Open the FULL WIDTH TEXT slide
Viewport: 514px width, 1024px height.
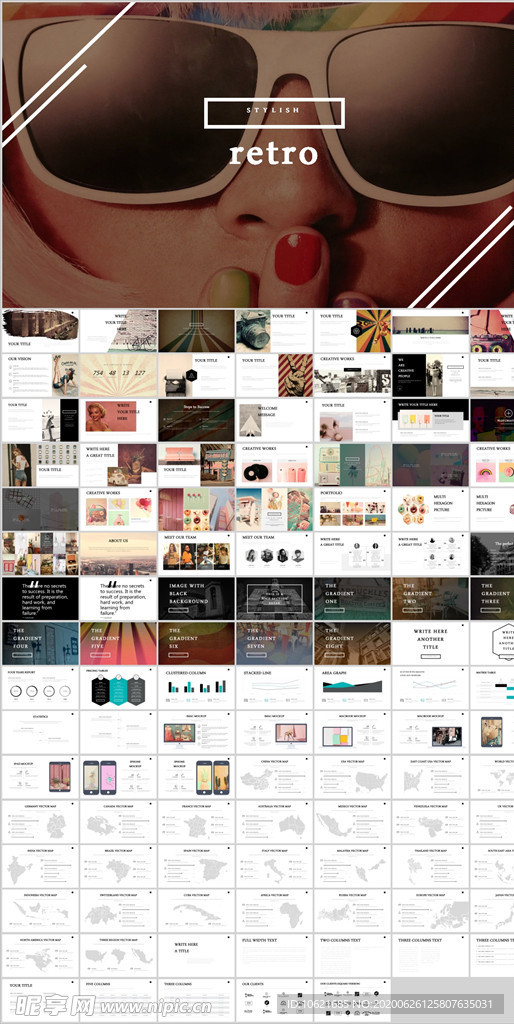274,955
